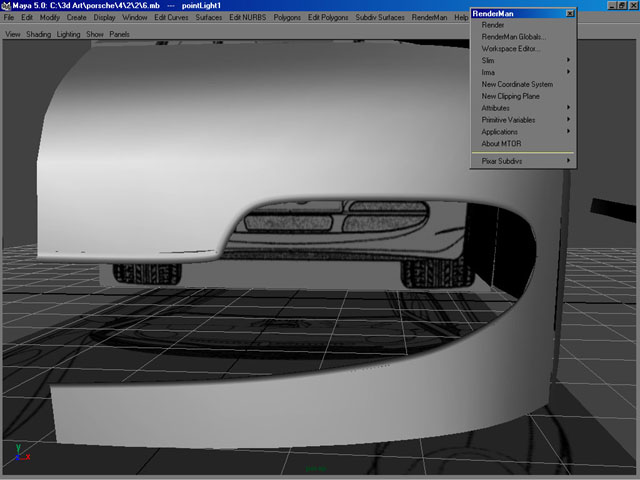Image resolution: width=640 pixels, height=480 pixels.
Task: Open the Subdiv Surfaces menu
Action: 380,18
